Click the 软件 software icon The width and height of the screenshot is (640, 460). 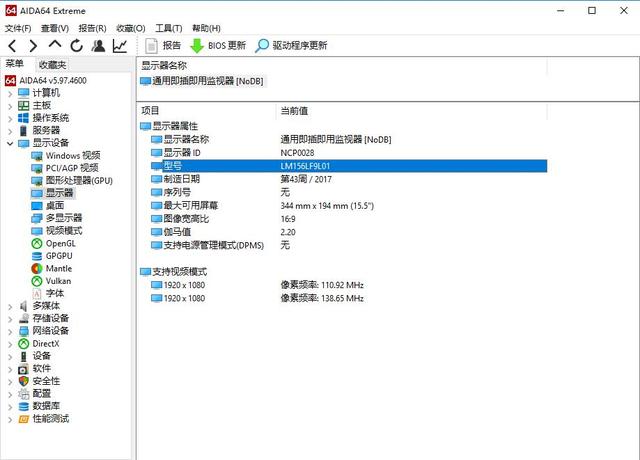pyautogui.click(x=23, y=369)
